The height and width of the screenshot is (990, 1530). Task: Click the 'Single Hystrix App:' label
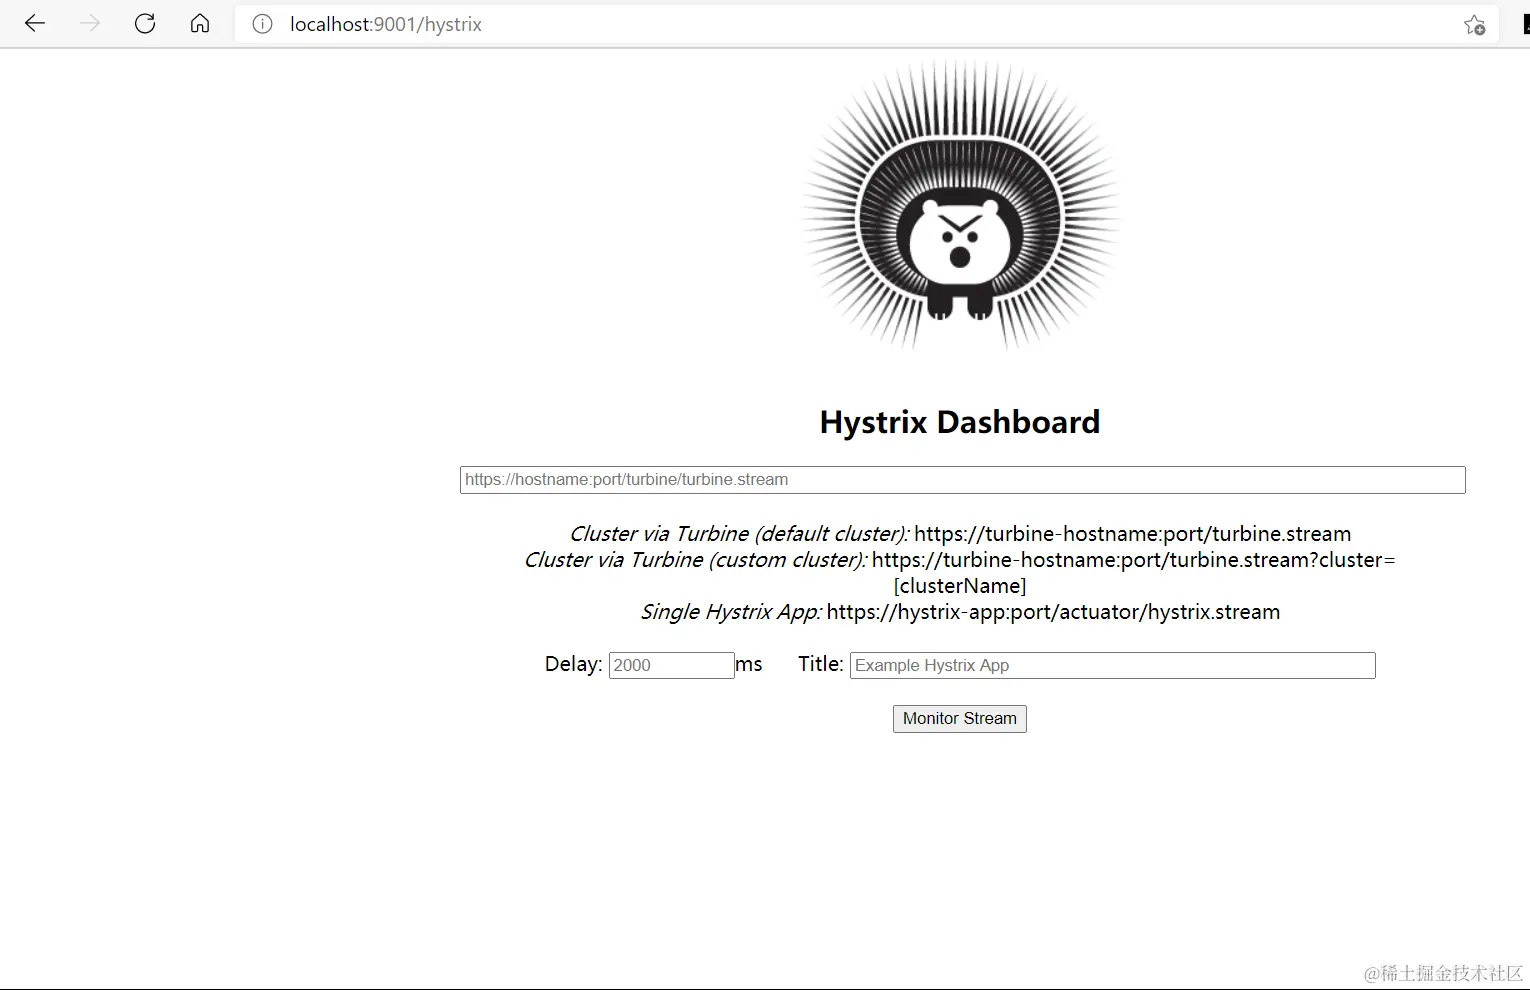tap(731, 612)
